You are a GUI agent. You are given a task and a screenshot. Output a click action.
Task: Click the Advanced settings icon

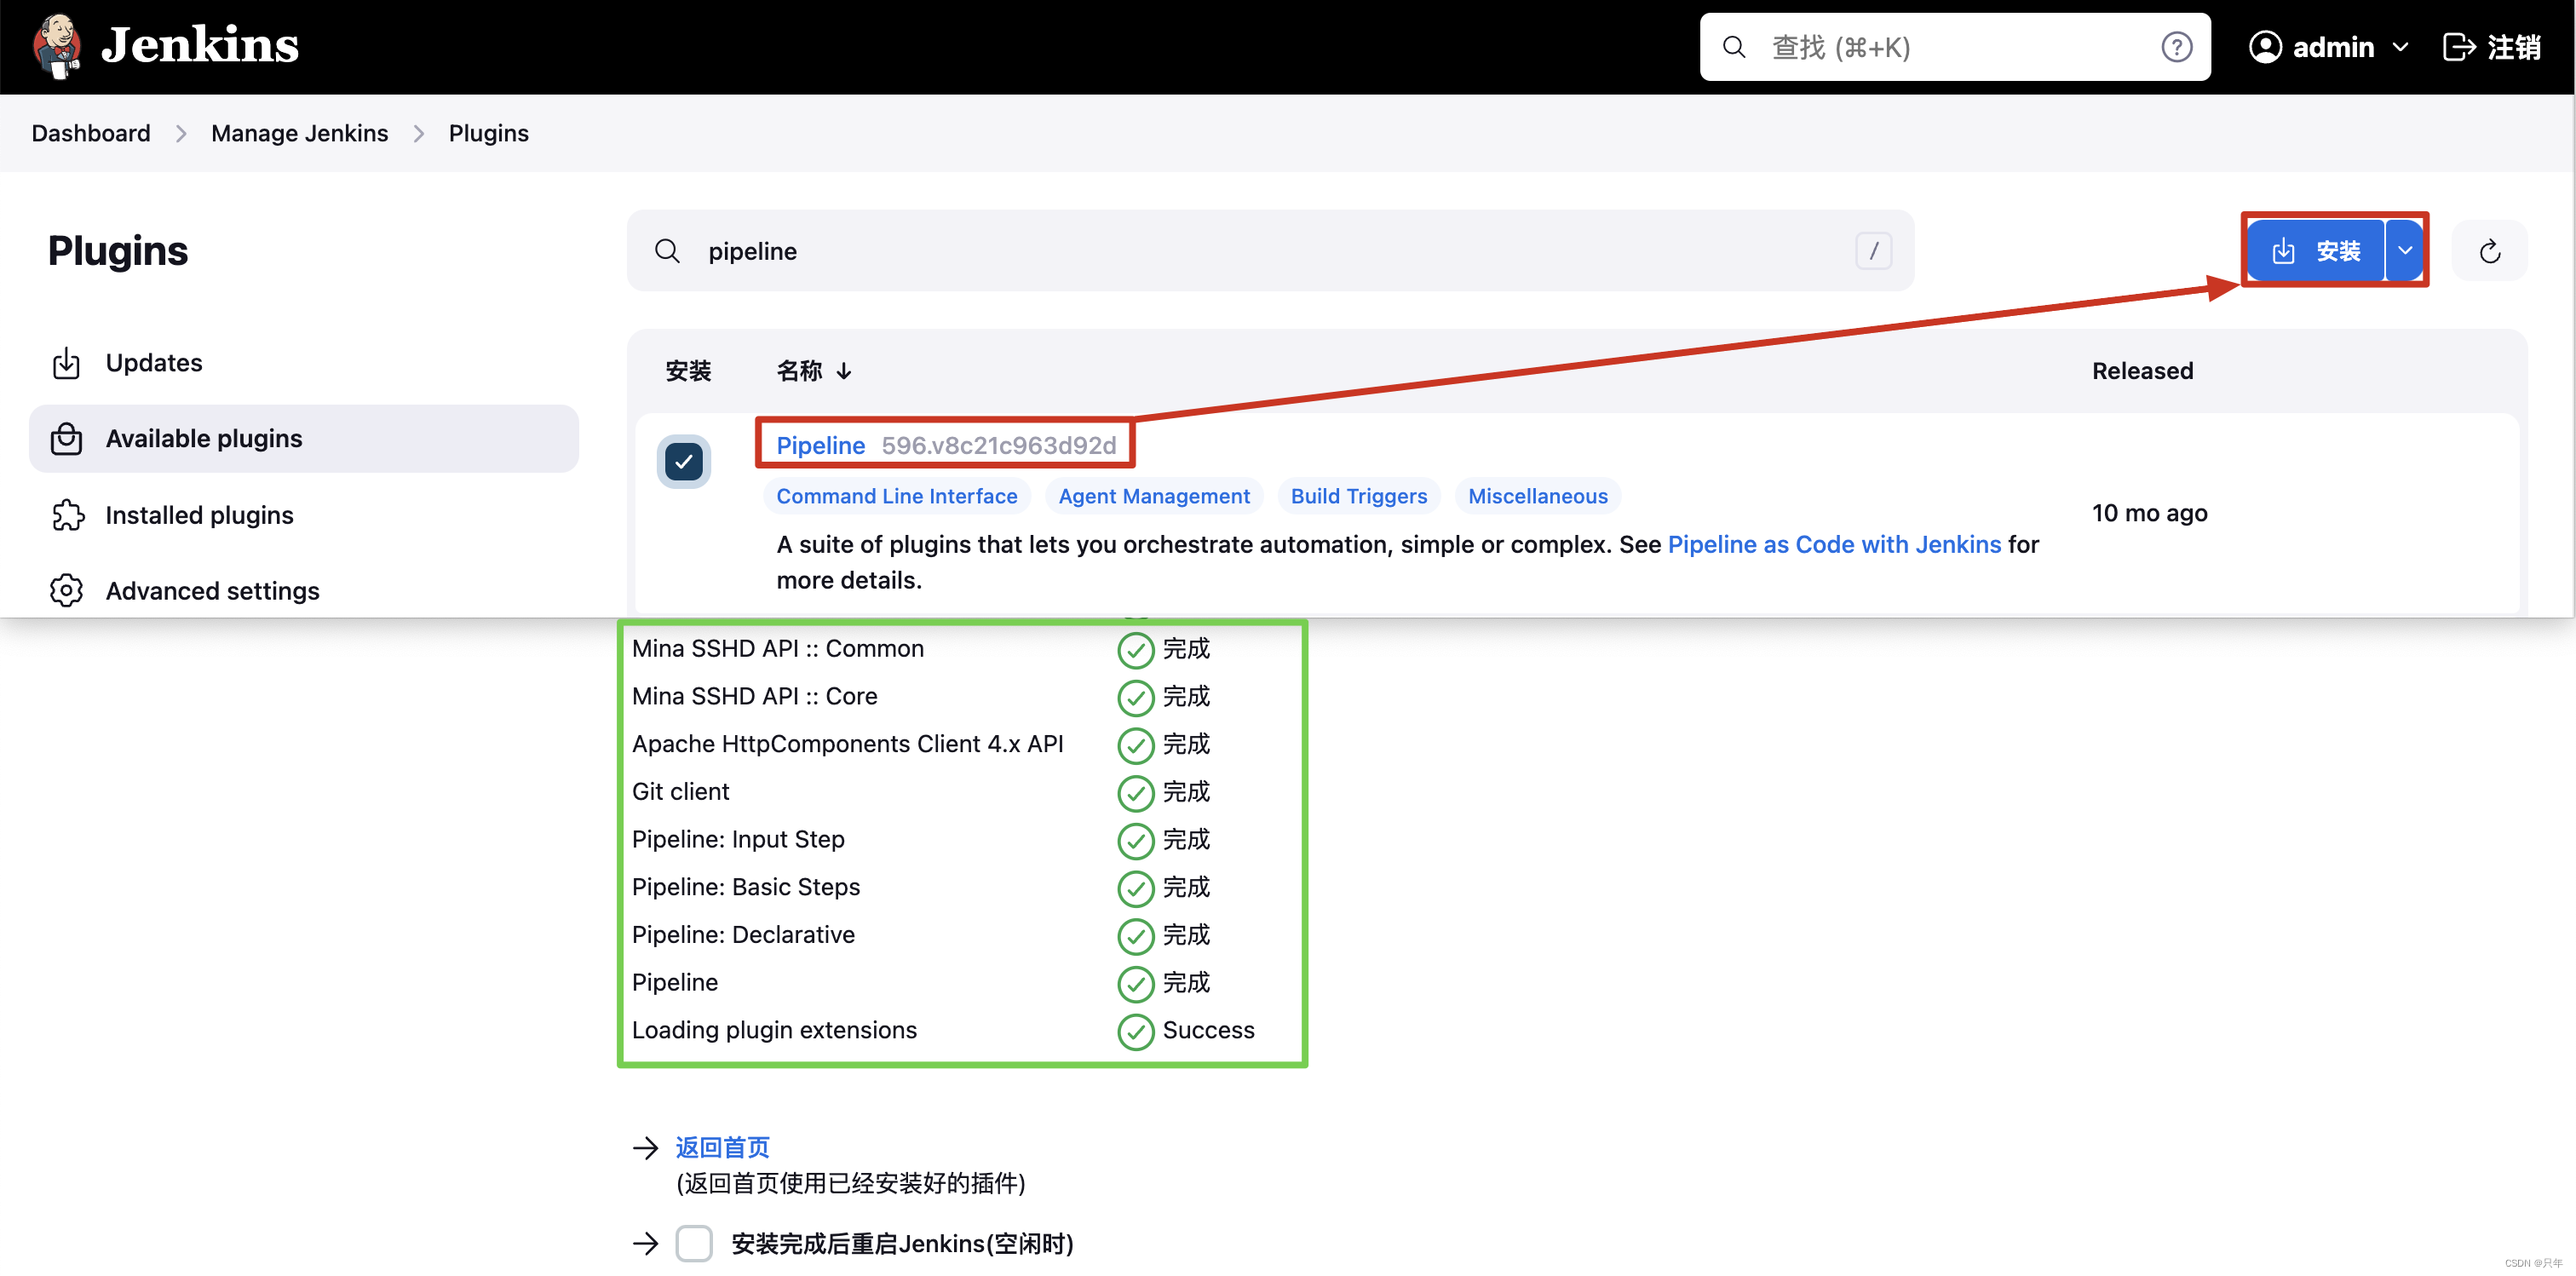pyautogui.click(x=67, y=588)
